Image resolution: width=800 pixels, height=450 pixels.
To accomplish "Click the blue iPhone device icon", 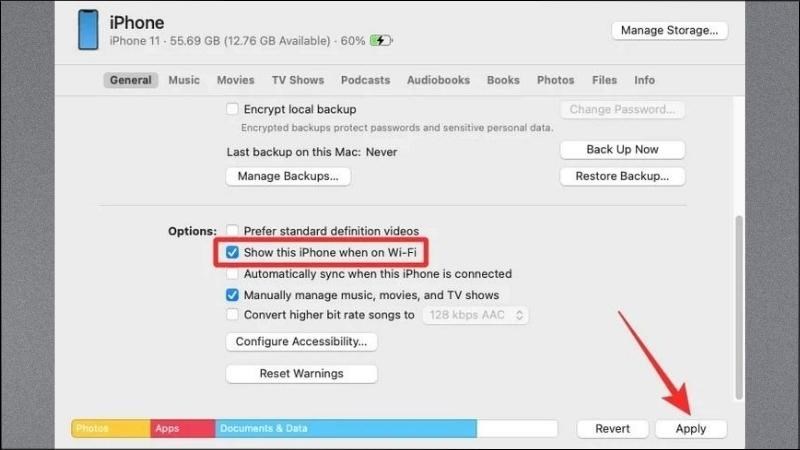I will (88, 30).
